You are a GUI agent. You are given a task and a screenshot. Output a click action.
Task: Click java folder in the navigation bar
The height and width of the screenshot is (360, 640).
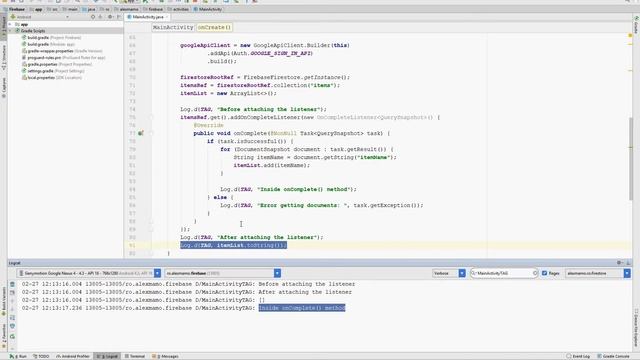(89, 9)
